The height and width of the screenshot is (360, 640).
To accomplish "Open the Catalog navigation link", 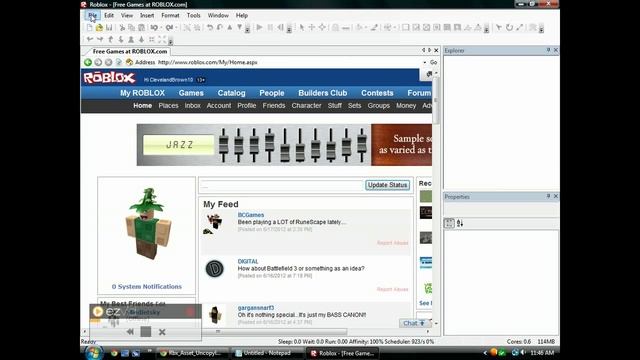I will point(231,93).
